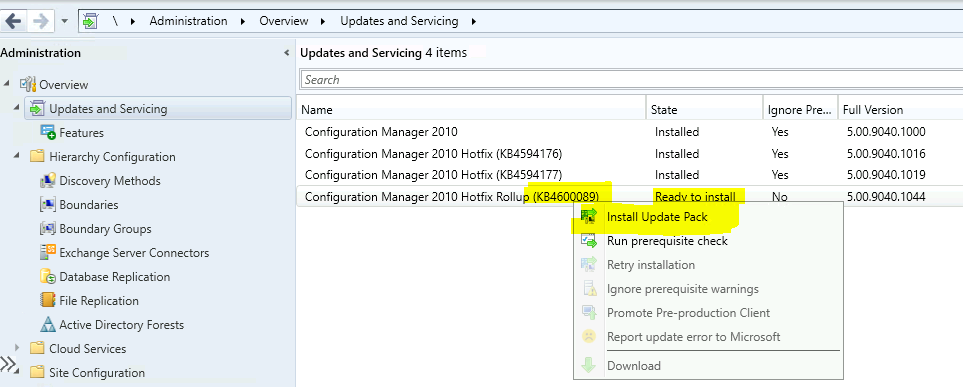Click the Site Configuration folder icon
This screenshot has width=963, height=387.
point(37,372)
